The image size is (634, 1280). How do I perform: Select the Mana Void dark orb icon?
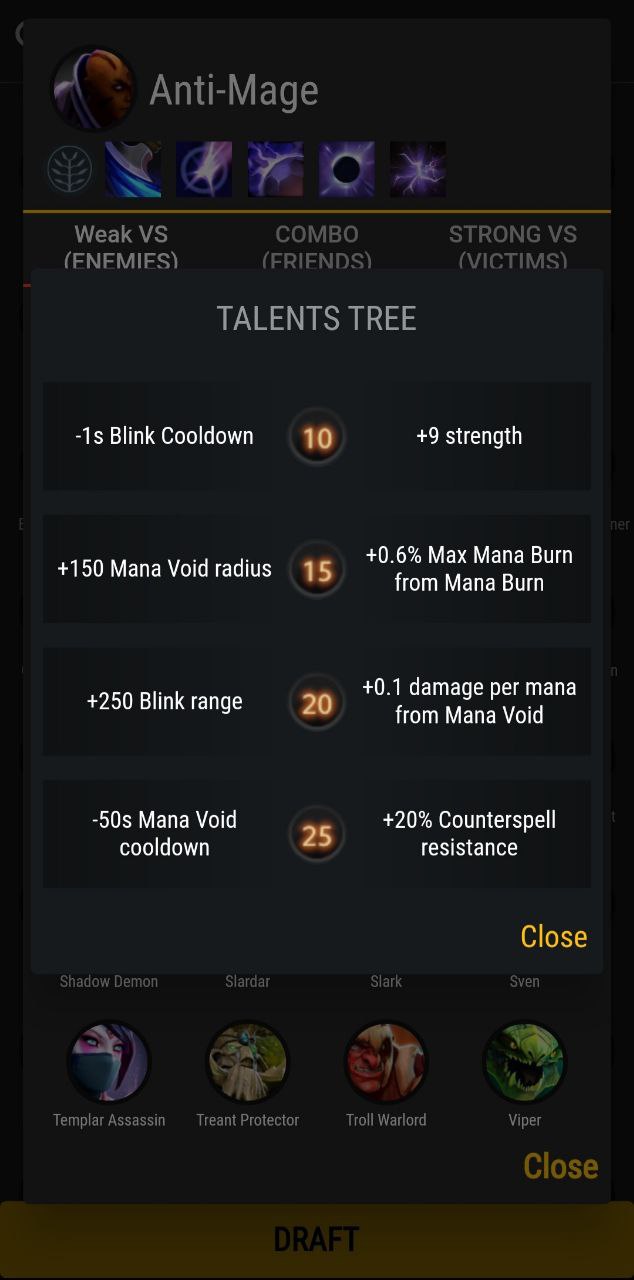pyautogui.click(x=347, y=169)
